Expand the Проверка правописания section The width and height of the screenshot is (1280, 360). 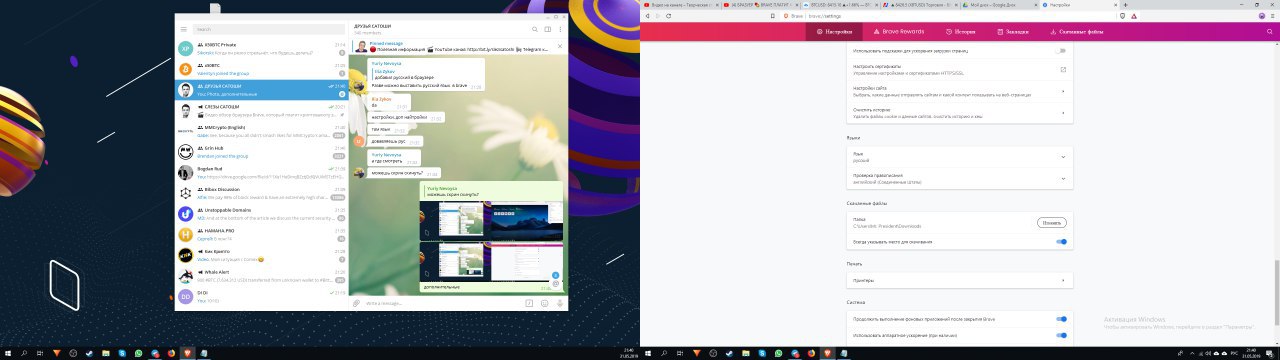point(960,178)
